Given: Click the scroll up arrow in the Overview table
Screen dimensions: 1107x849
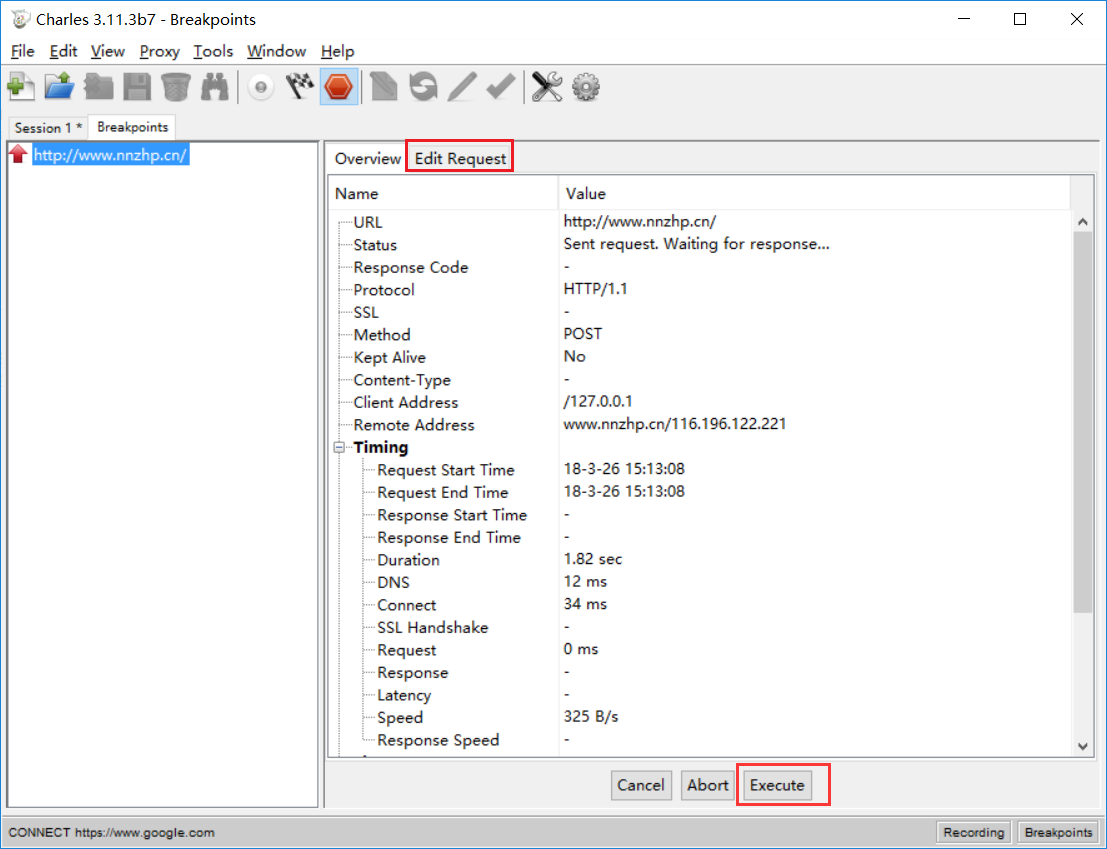Looking at the screenshot, I should click(1083, 222).
